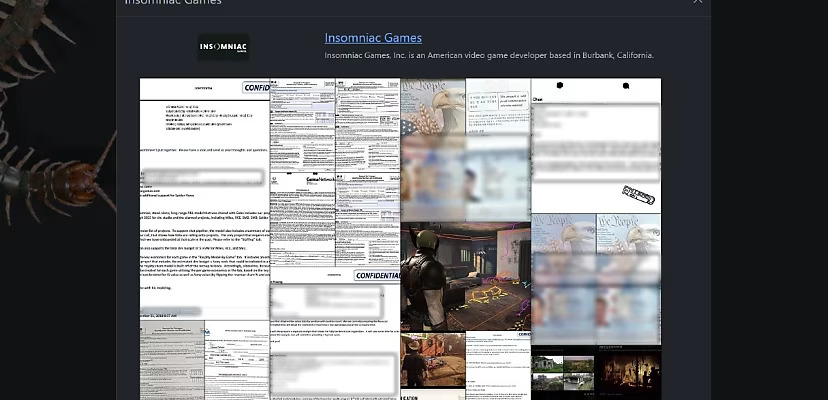
Task: Open the cowboy hat character screenshot
Action: tap(432, 360)
